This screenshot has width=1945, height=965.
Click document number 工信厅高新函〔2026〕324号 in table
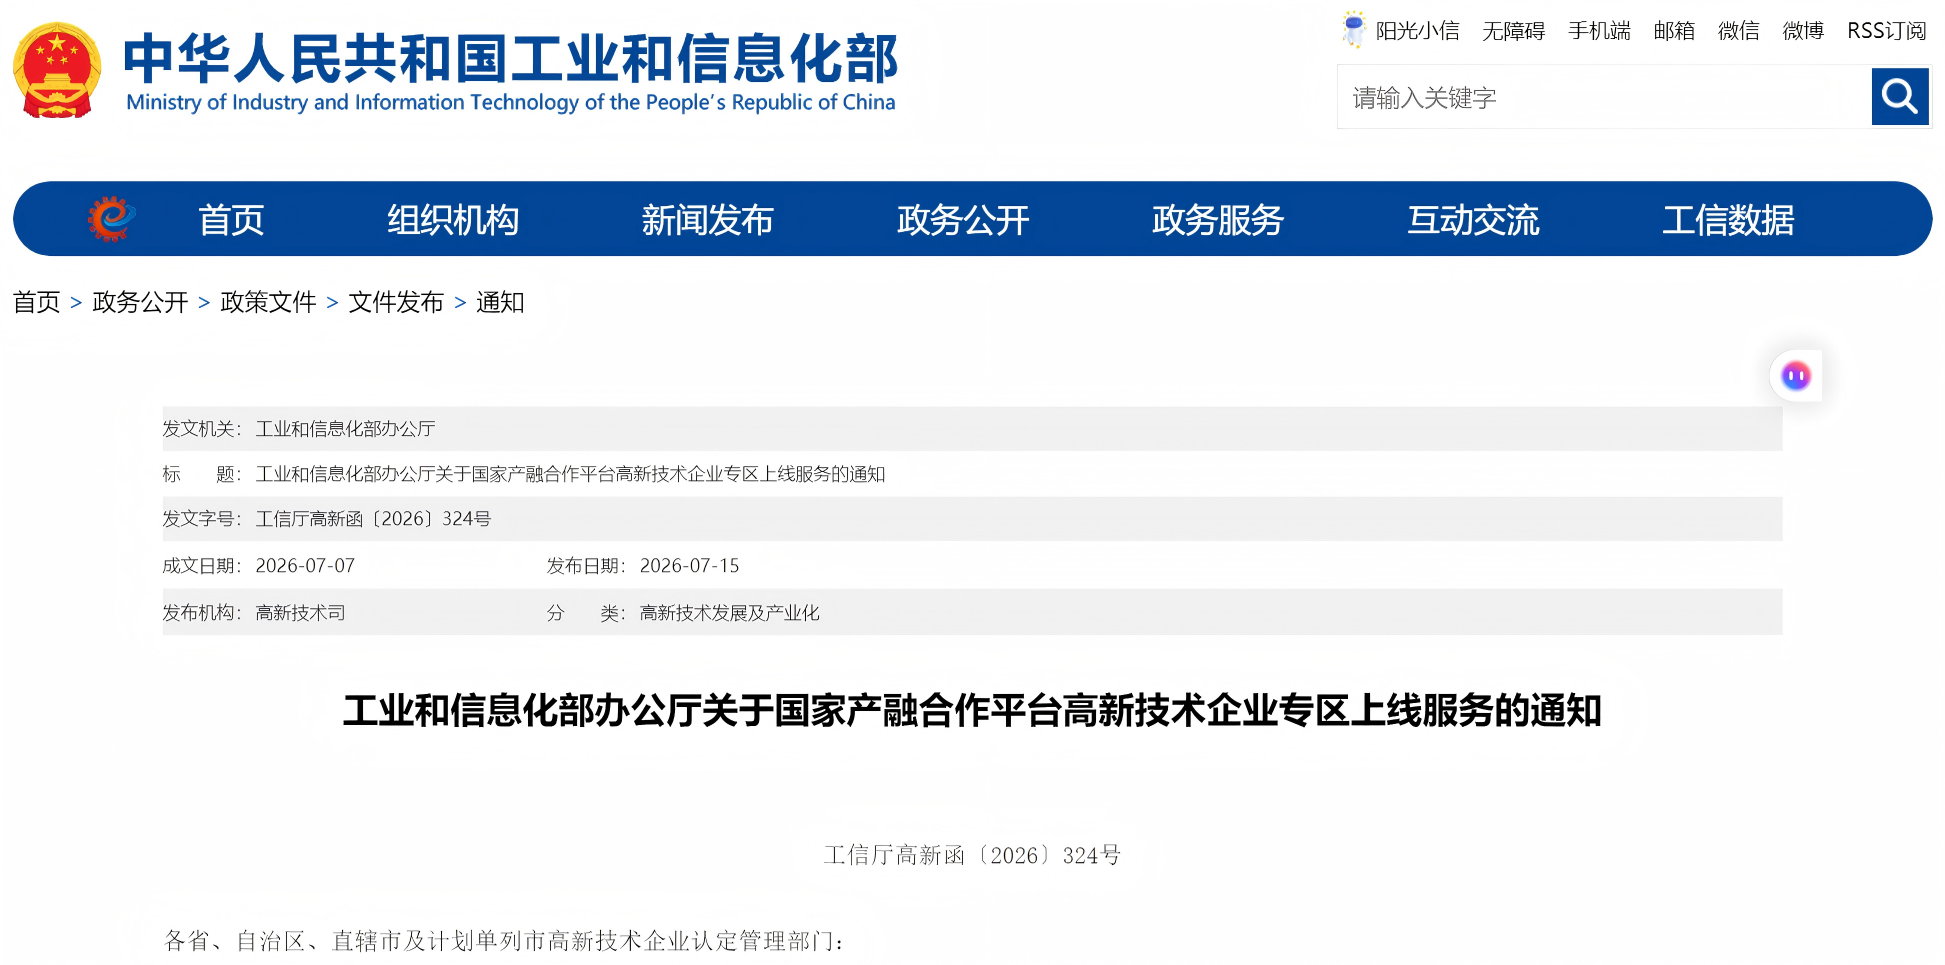(x=373, y=519)
